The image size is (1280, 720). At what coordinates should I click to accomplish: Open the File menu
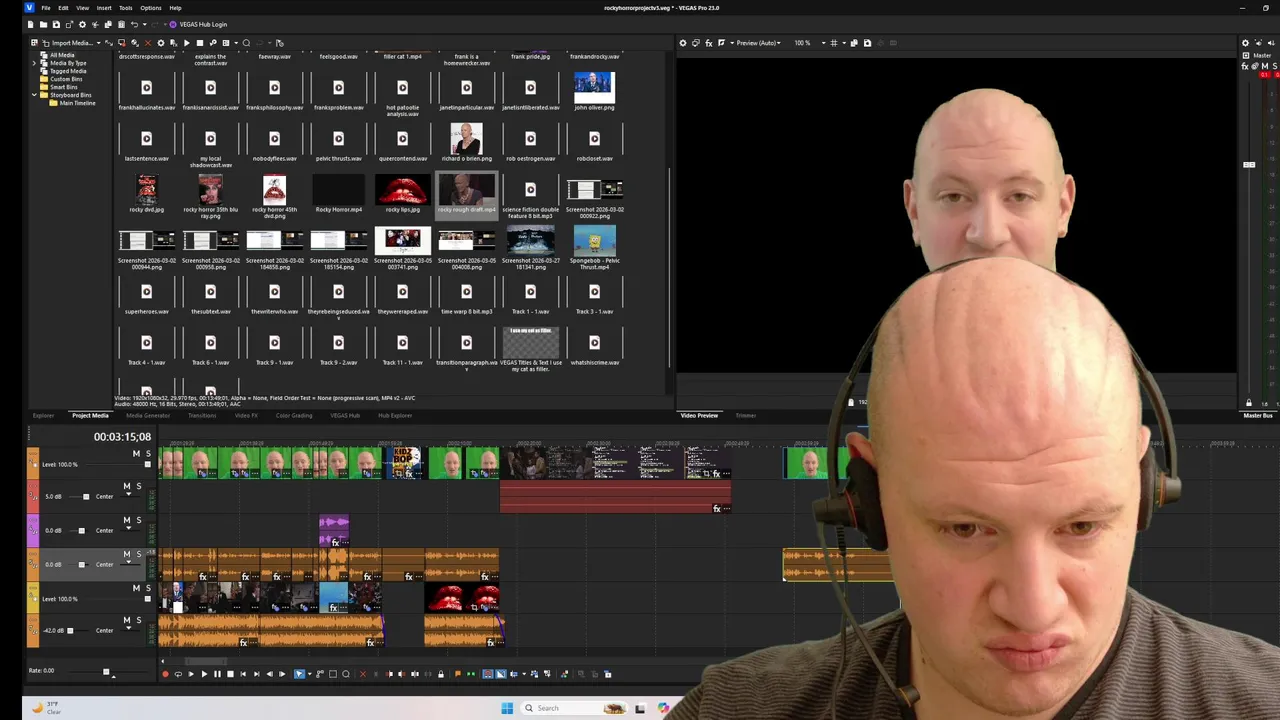click(46, 8)
